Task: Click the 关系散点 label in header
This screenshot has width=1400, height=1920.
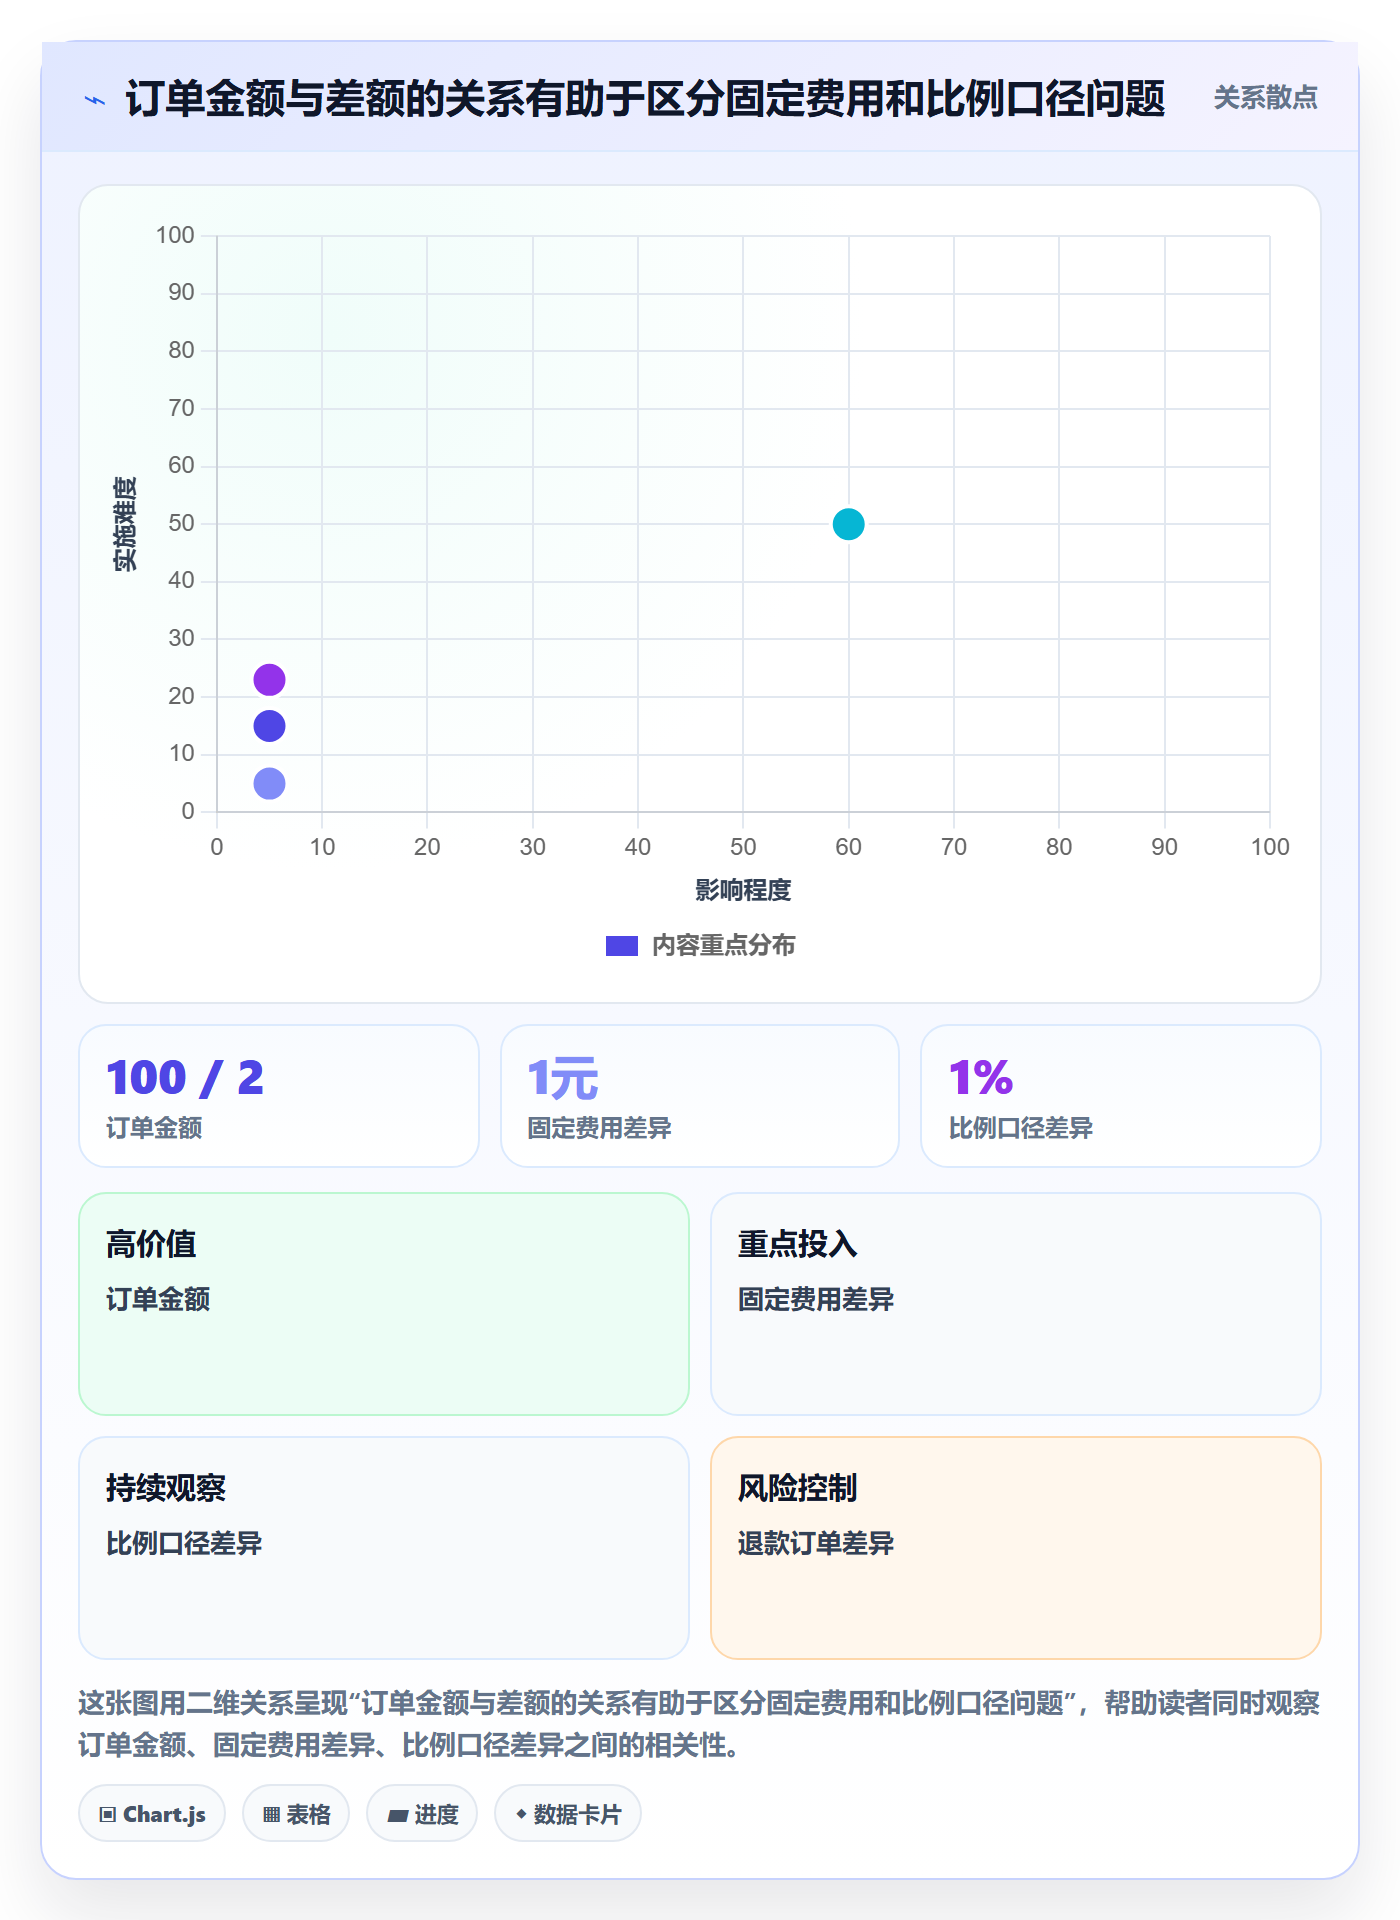Action: [1265, 98]
